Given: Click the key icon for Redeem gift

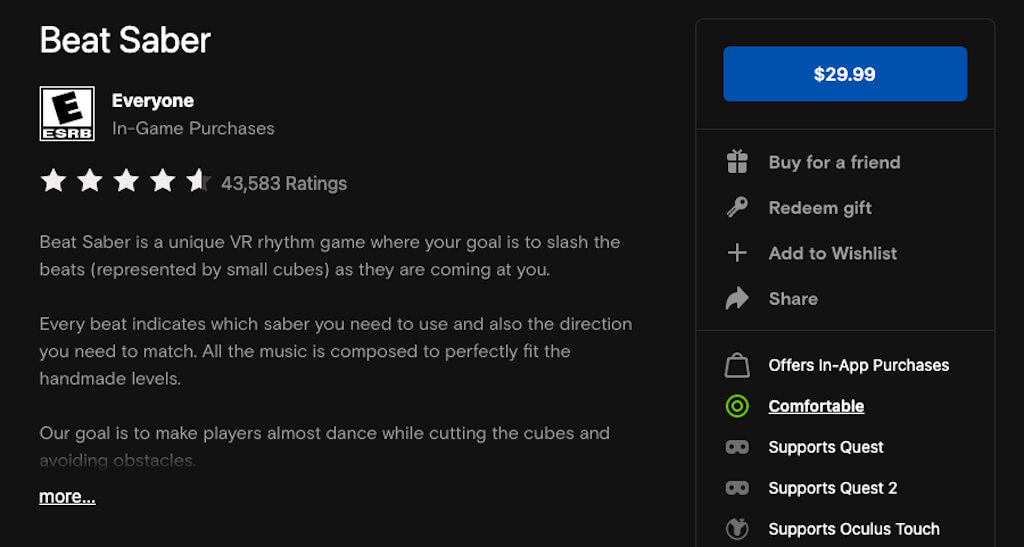Looking at the screenshot, I should pos(737,208).
